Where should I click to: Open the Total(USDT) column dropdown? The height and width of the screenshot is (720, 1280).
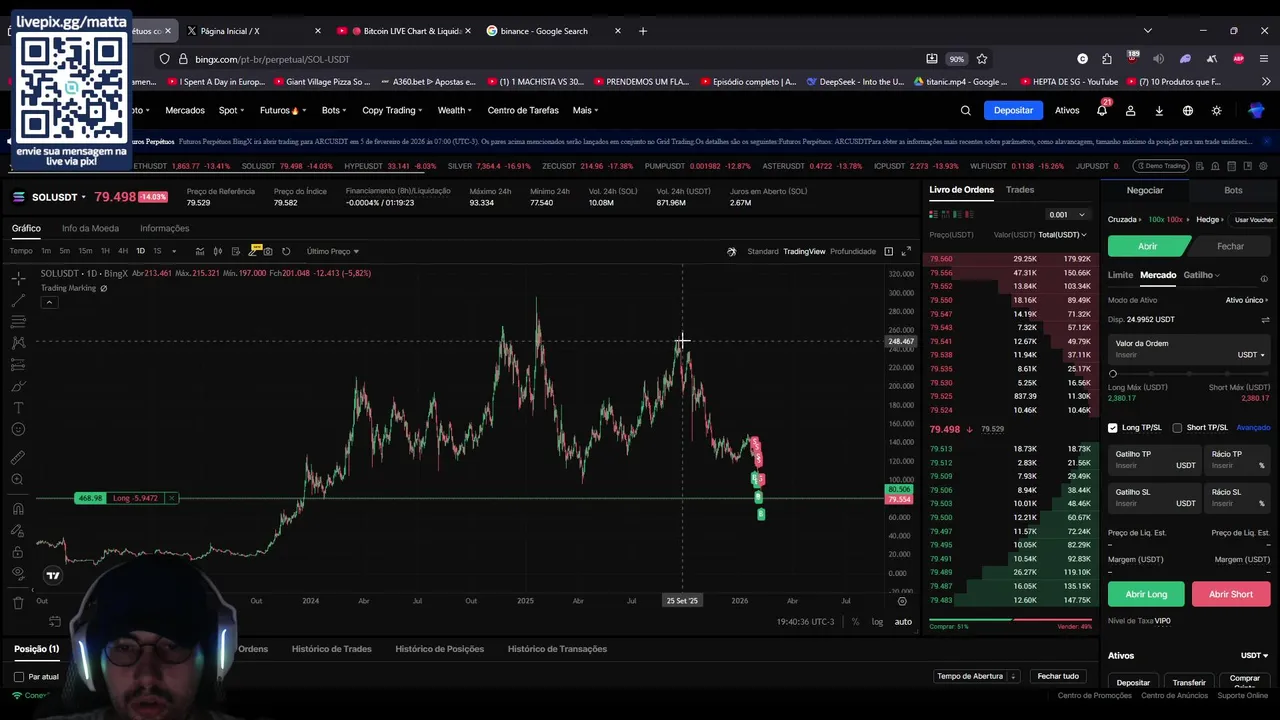tap(1062, 235)
